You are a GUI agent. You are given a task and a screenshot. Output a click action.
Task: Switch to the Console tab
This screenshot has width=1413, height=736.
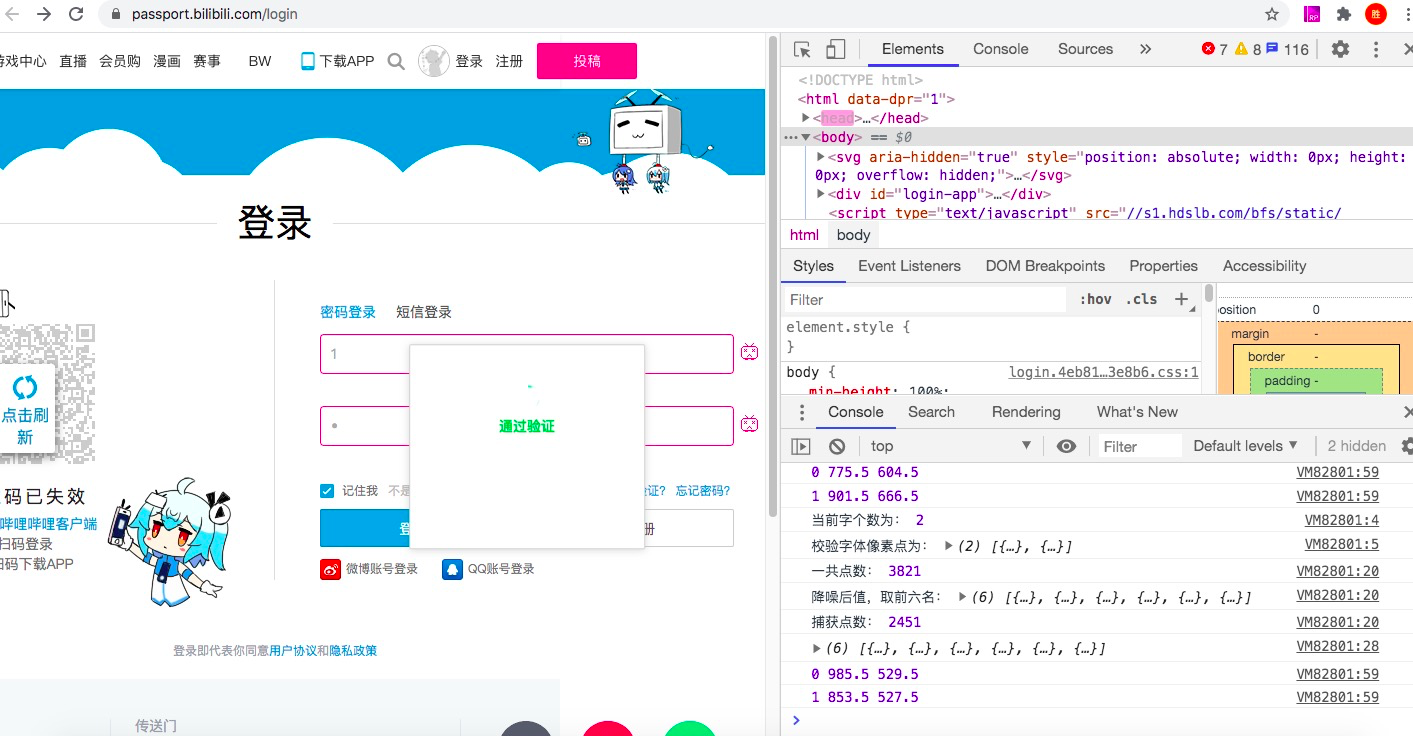tap(1000, 49)
